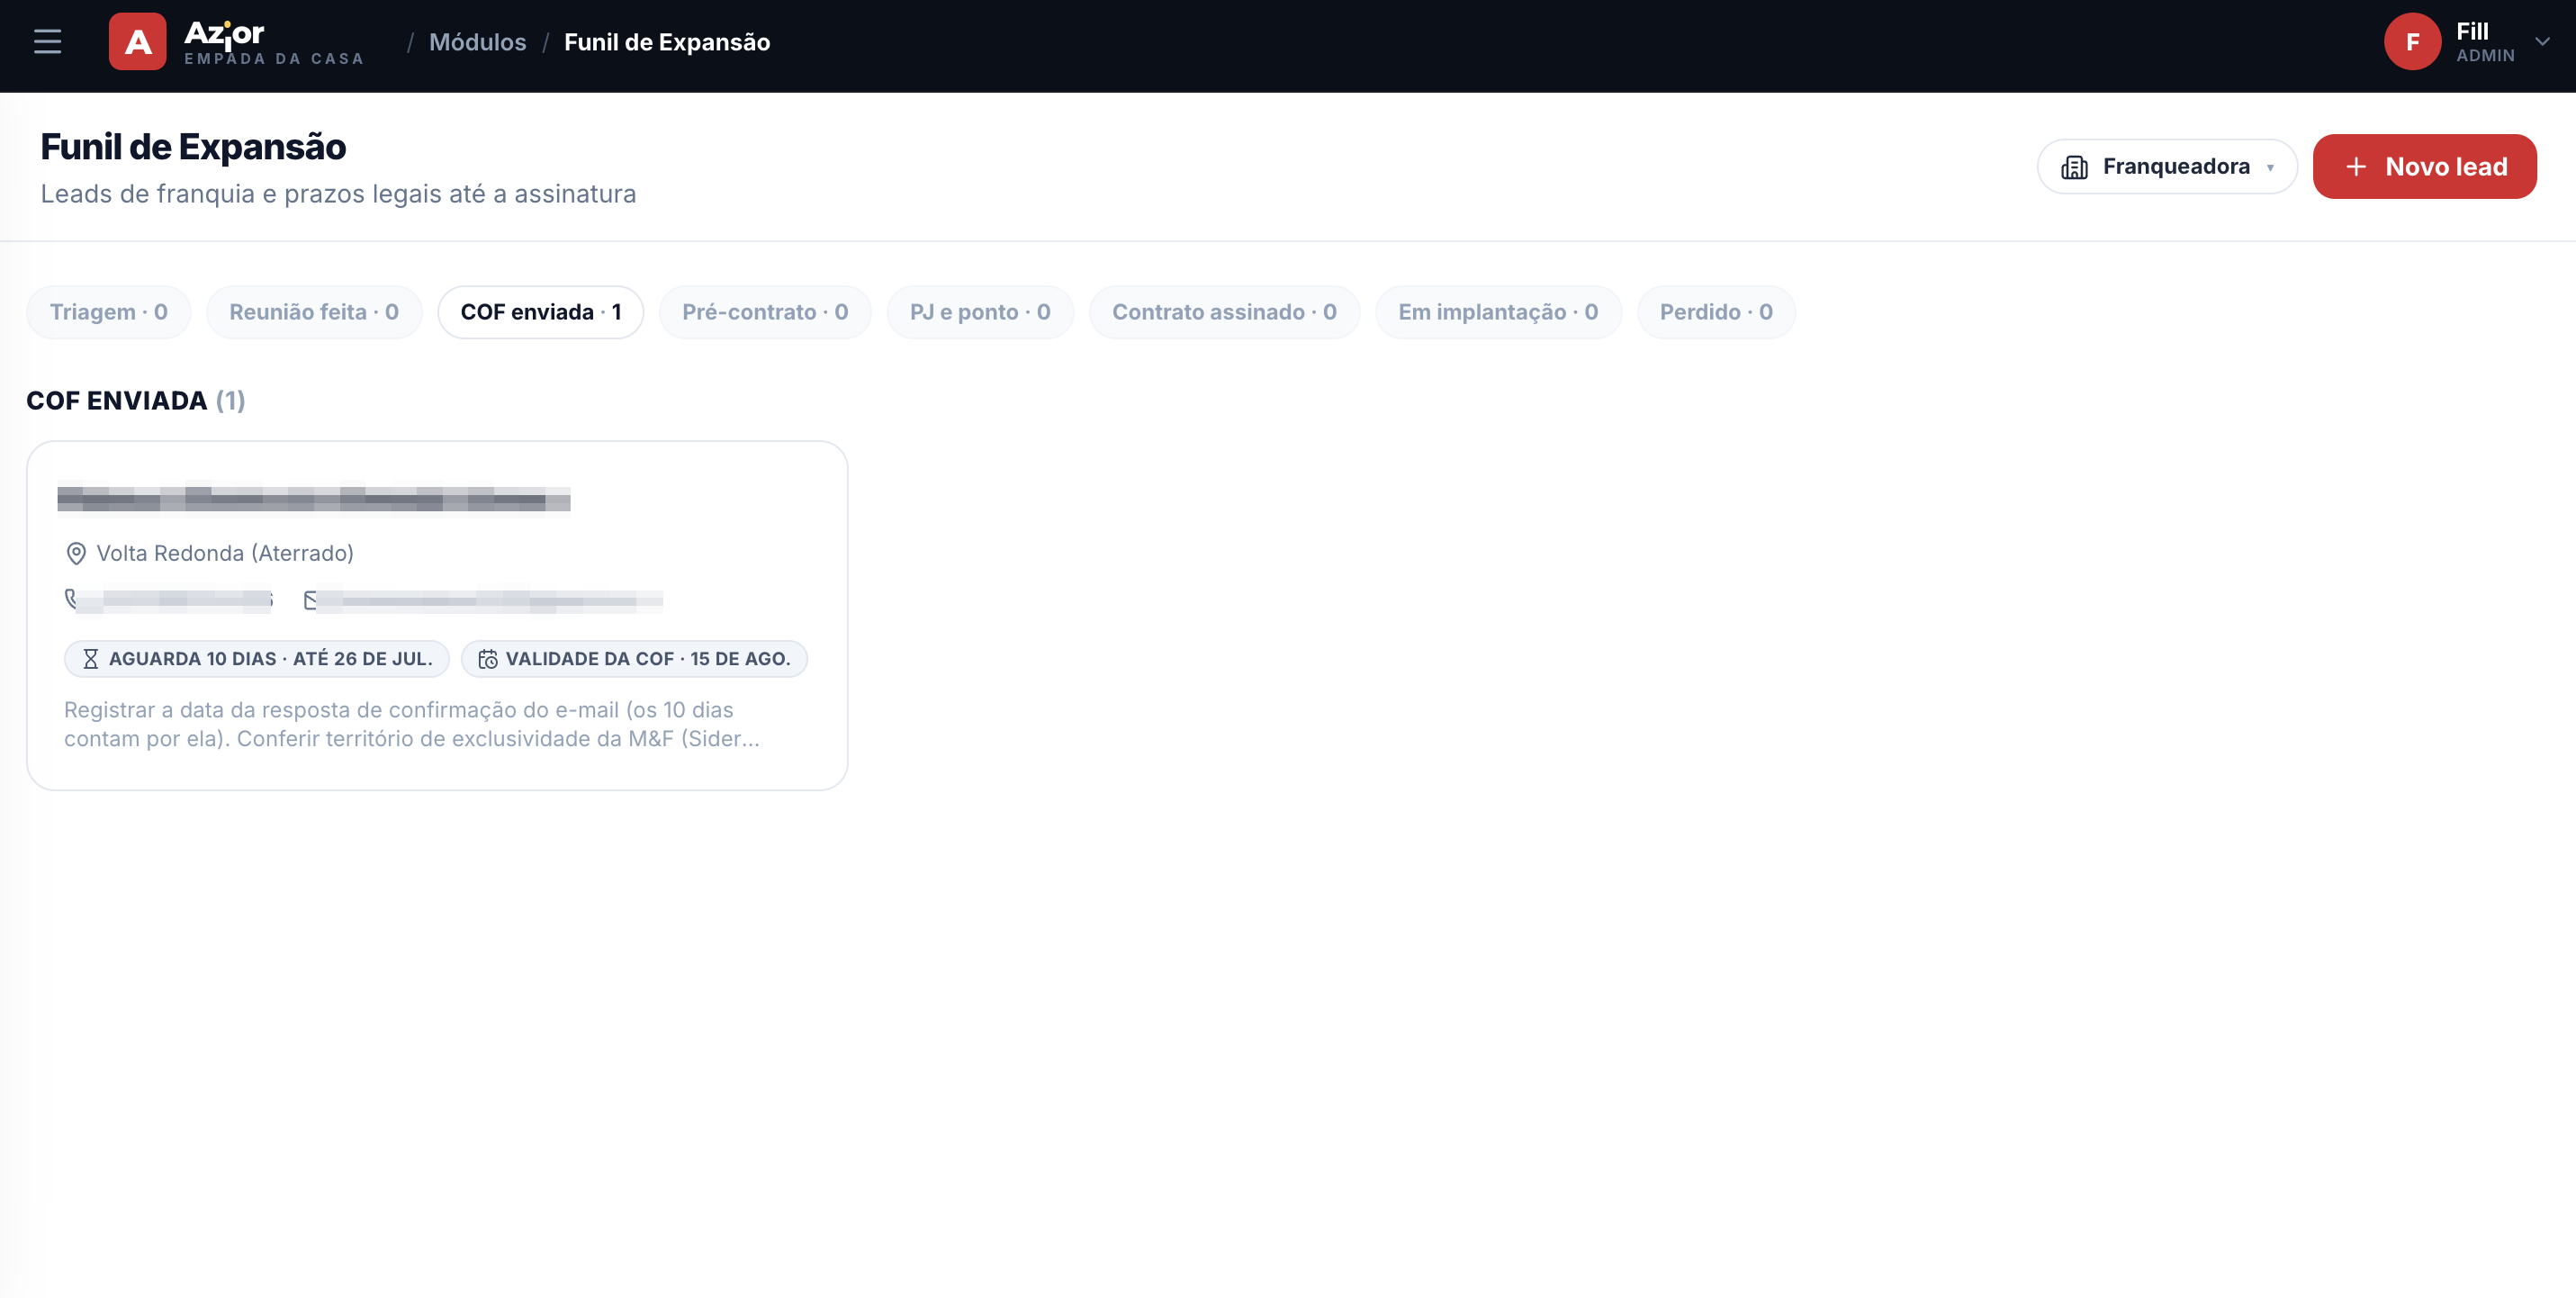Select the Reunião feita stage tab

[314, 312]
